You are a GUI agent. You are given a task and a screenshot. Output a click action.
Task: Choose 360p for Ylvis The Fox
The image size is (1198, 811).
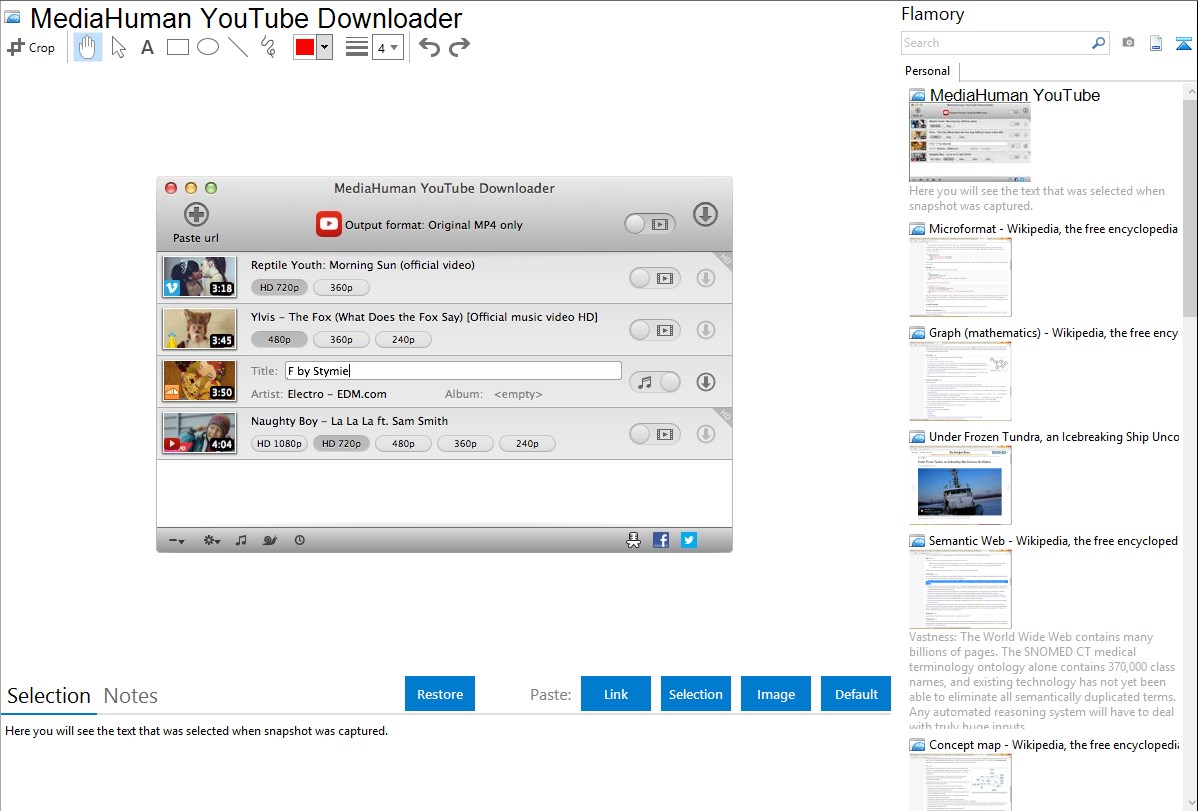pos(341,339)
